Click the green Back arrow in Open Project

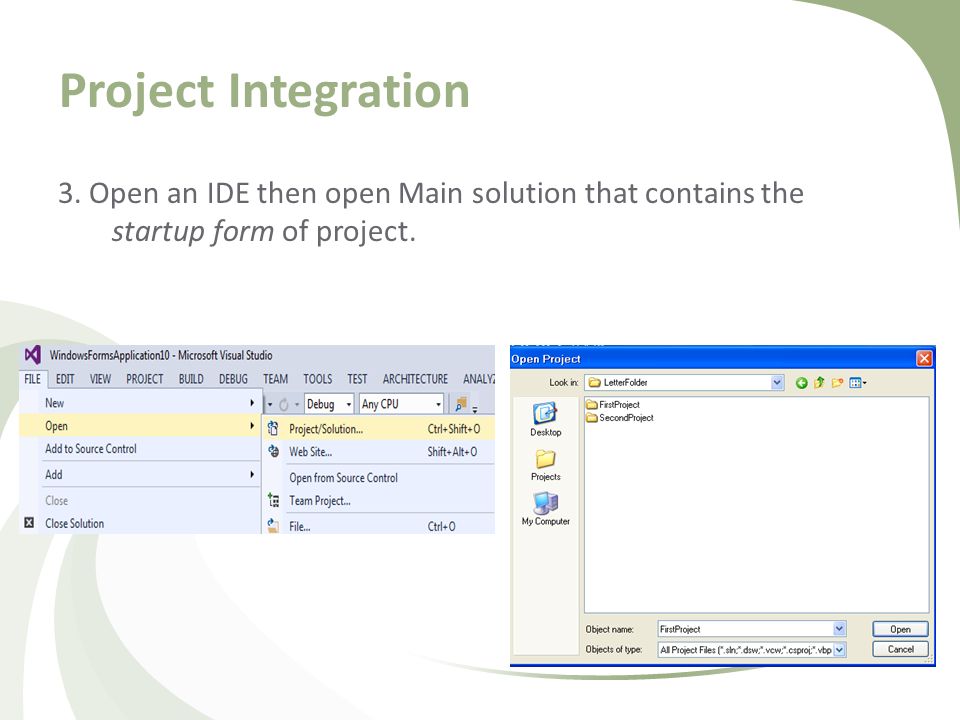[801, 383]
